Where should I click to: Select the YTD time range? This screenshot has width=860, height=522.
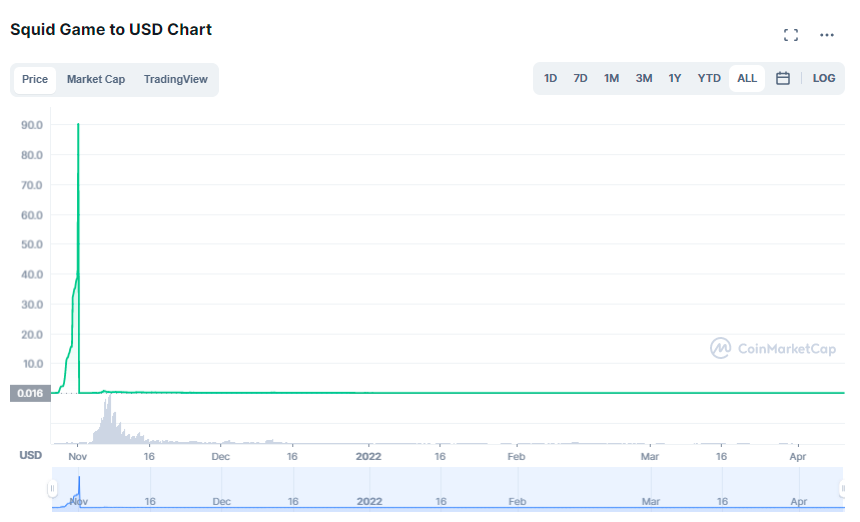[709, 78]
